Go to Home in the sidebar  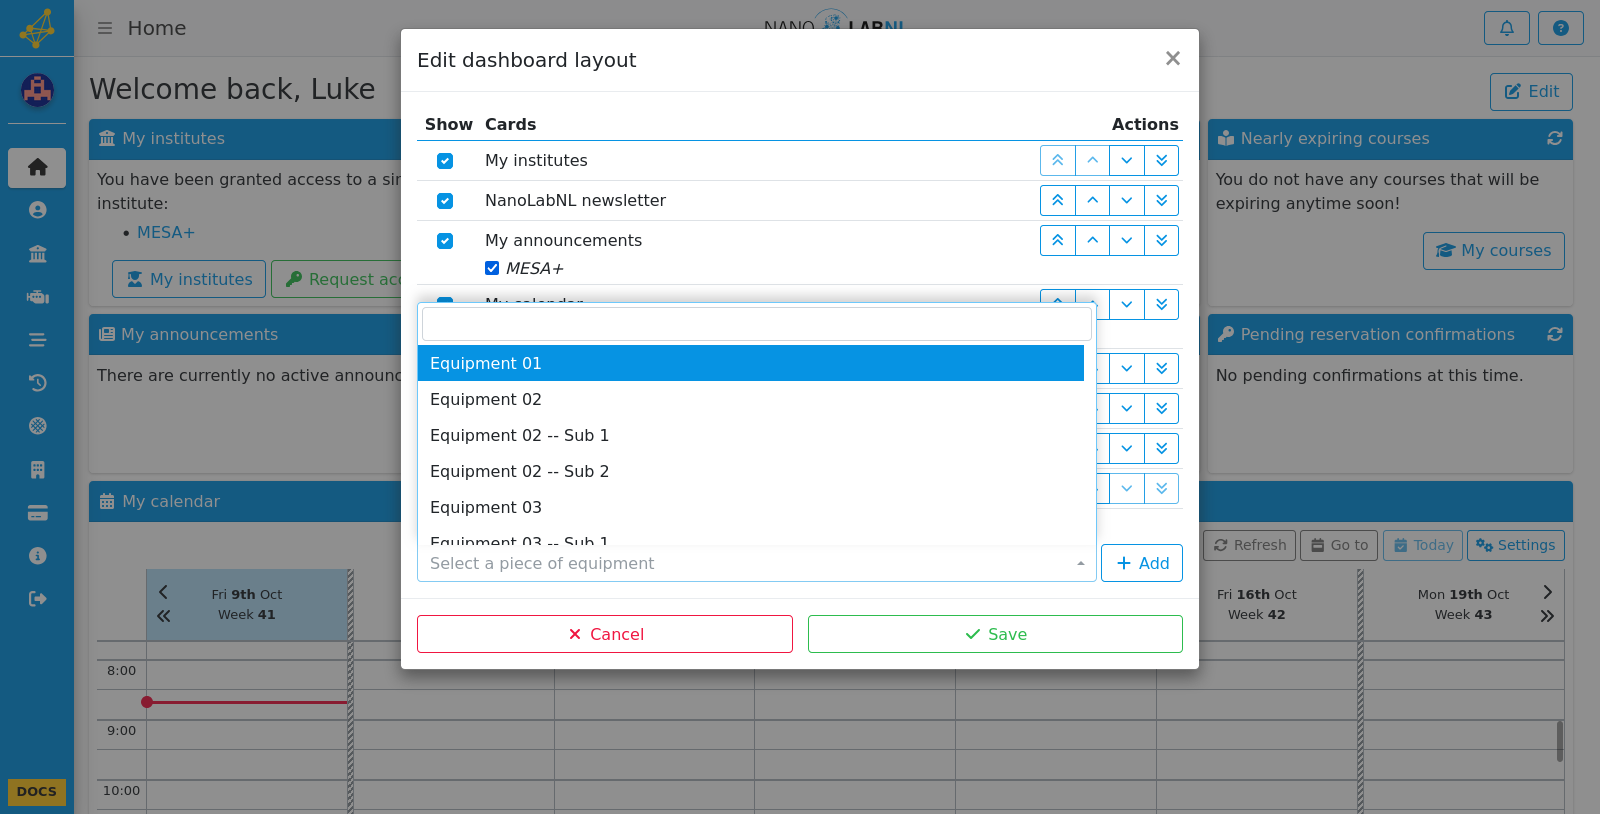37,167
